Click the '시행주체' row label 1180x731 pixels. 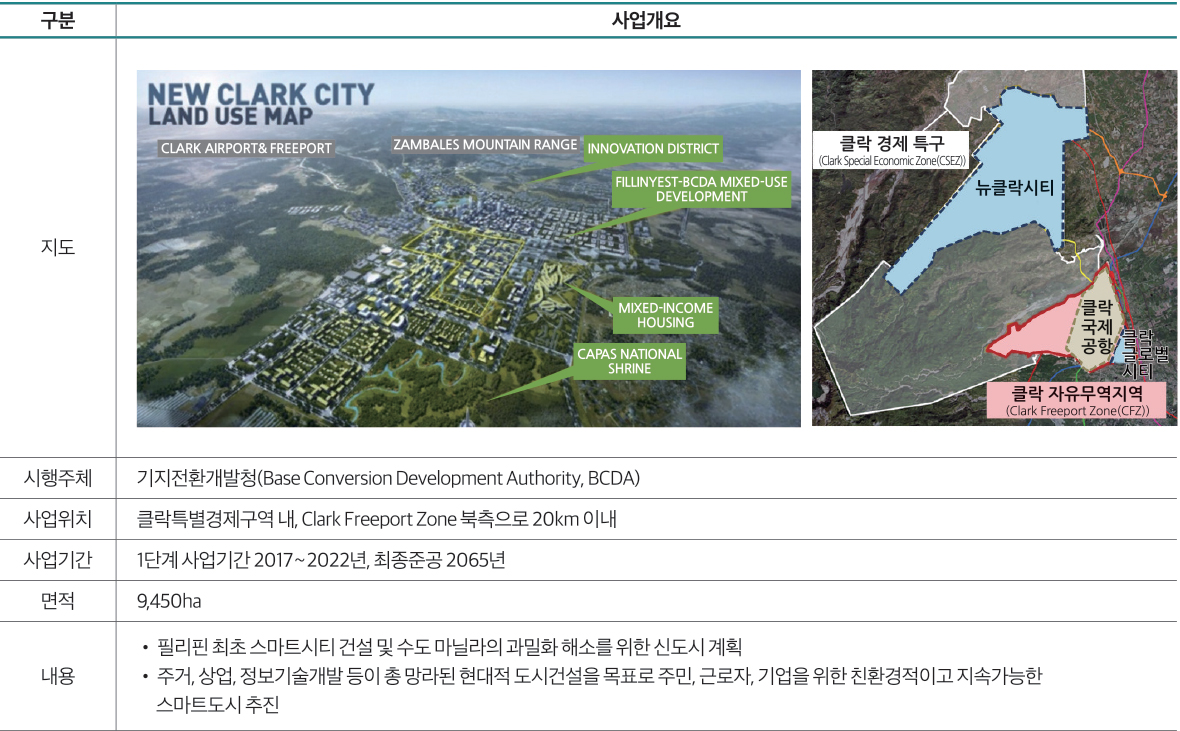(x=58, y=478)
